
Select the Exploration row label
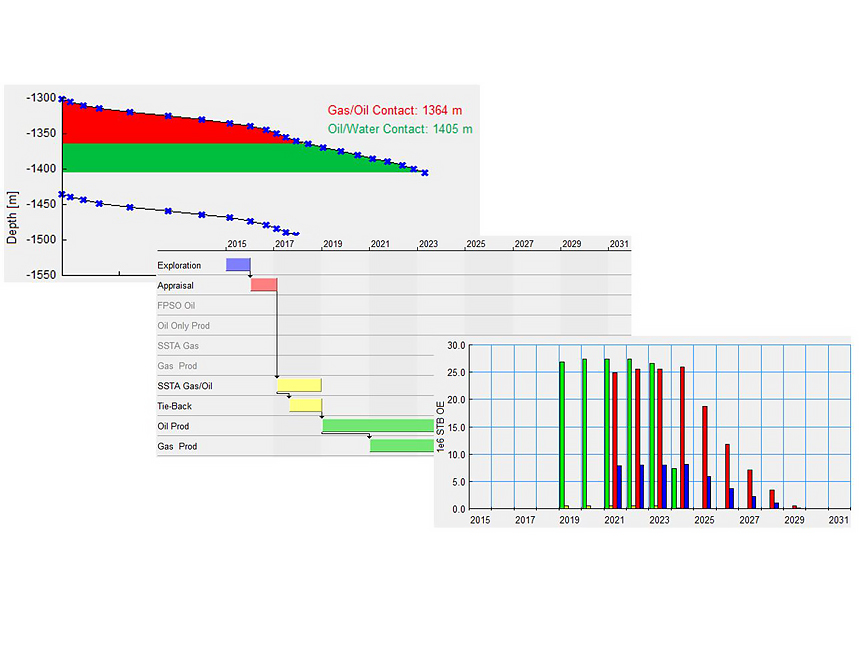coord(178,265)
